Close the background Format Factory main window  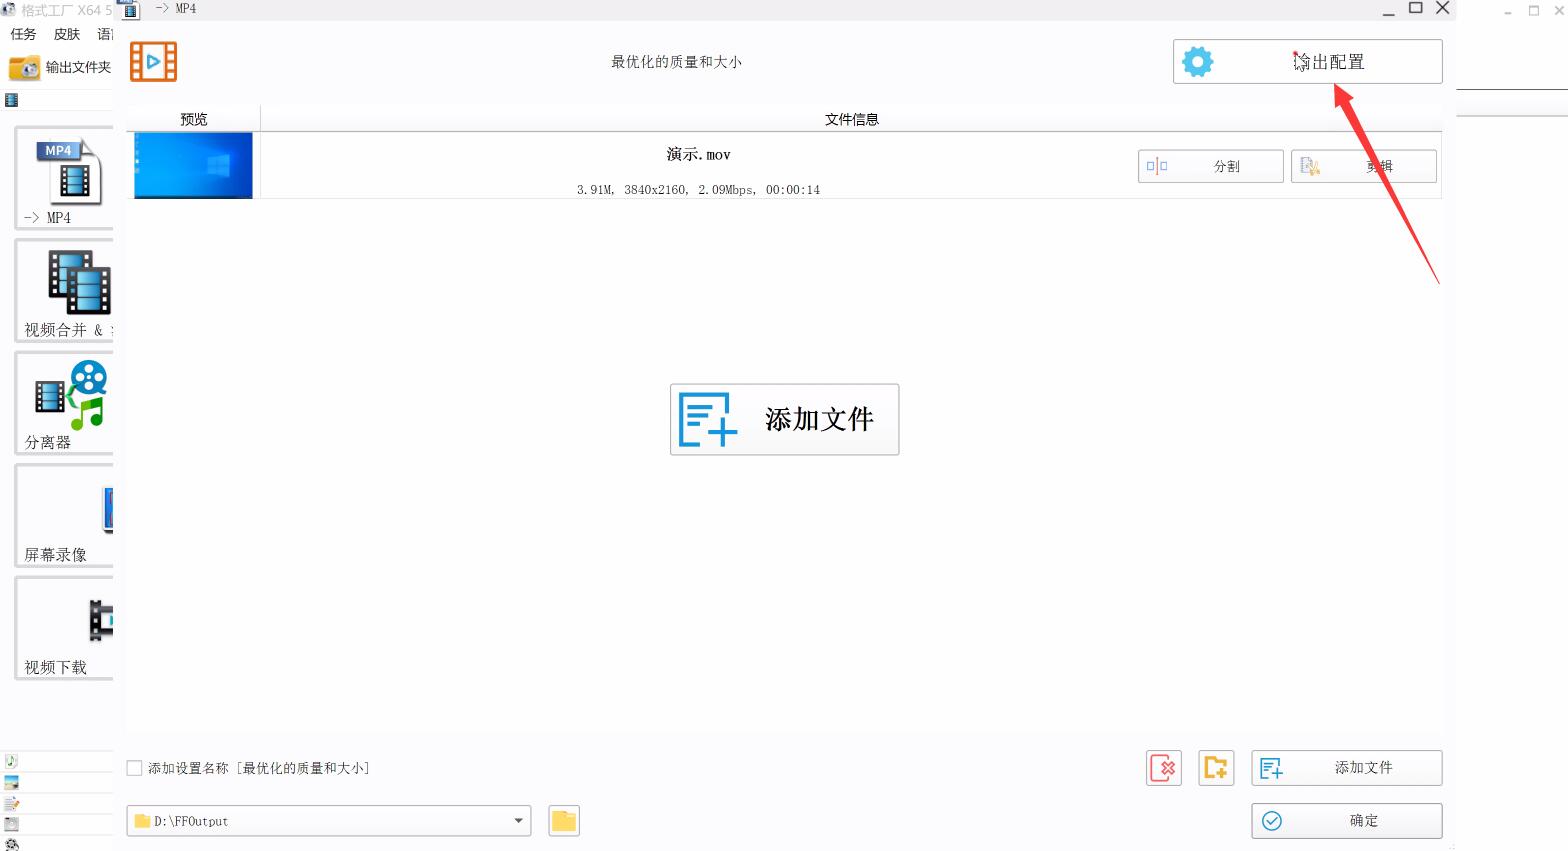pyautogui.click(x=1559, y=10)
